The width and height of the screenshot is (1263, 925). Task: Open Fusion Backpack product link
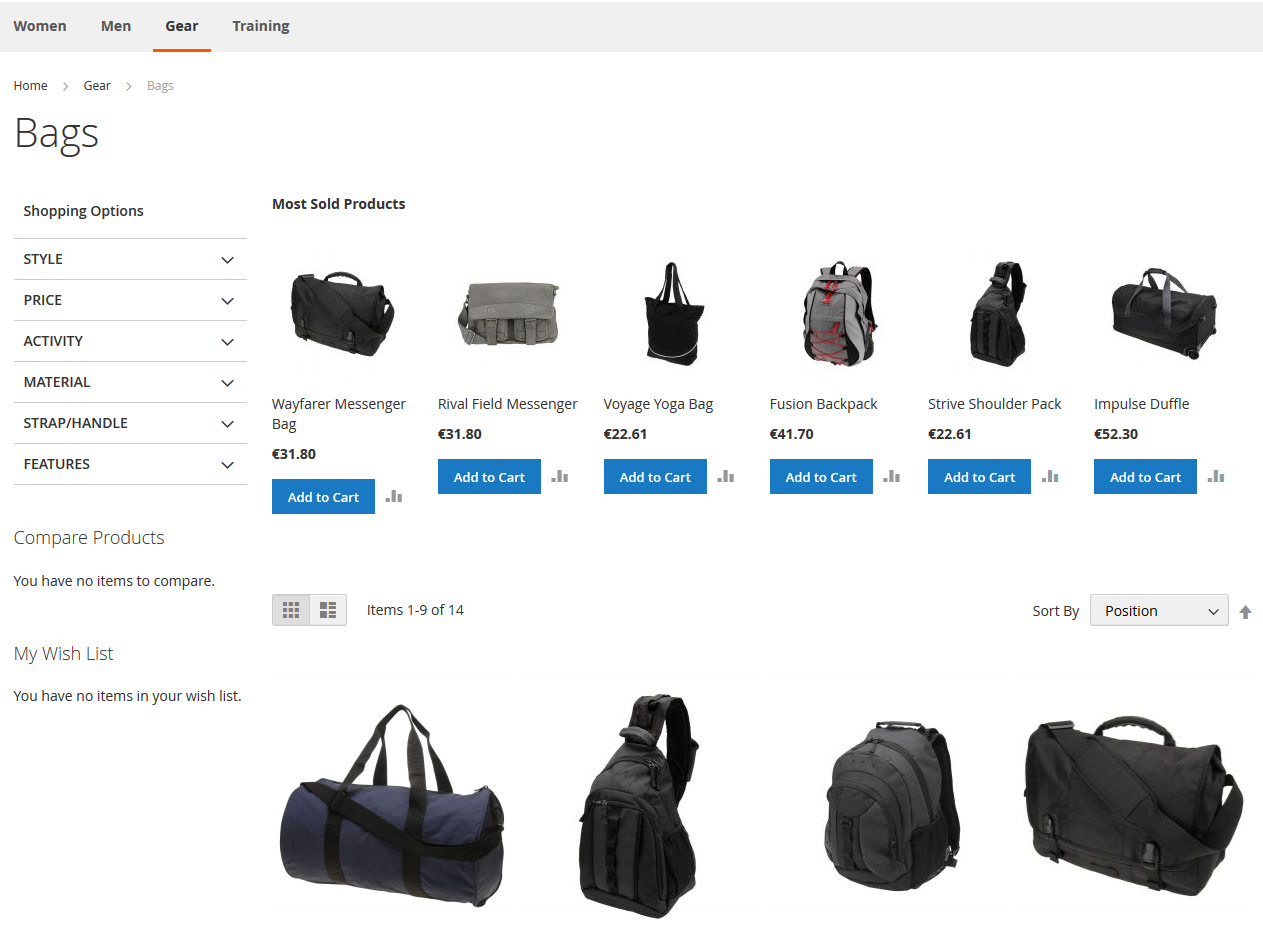(823, 404)
